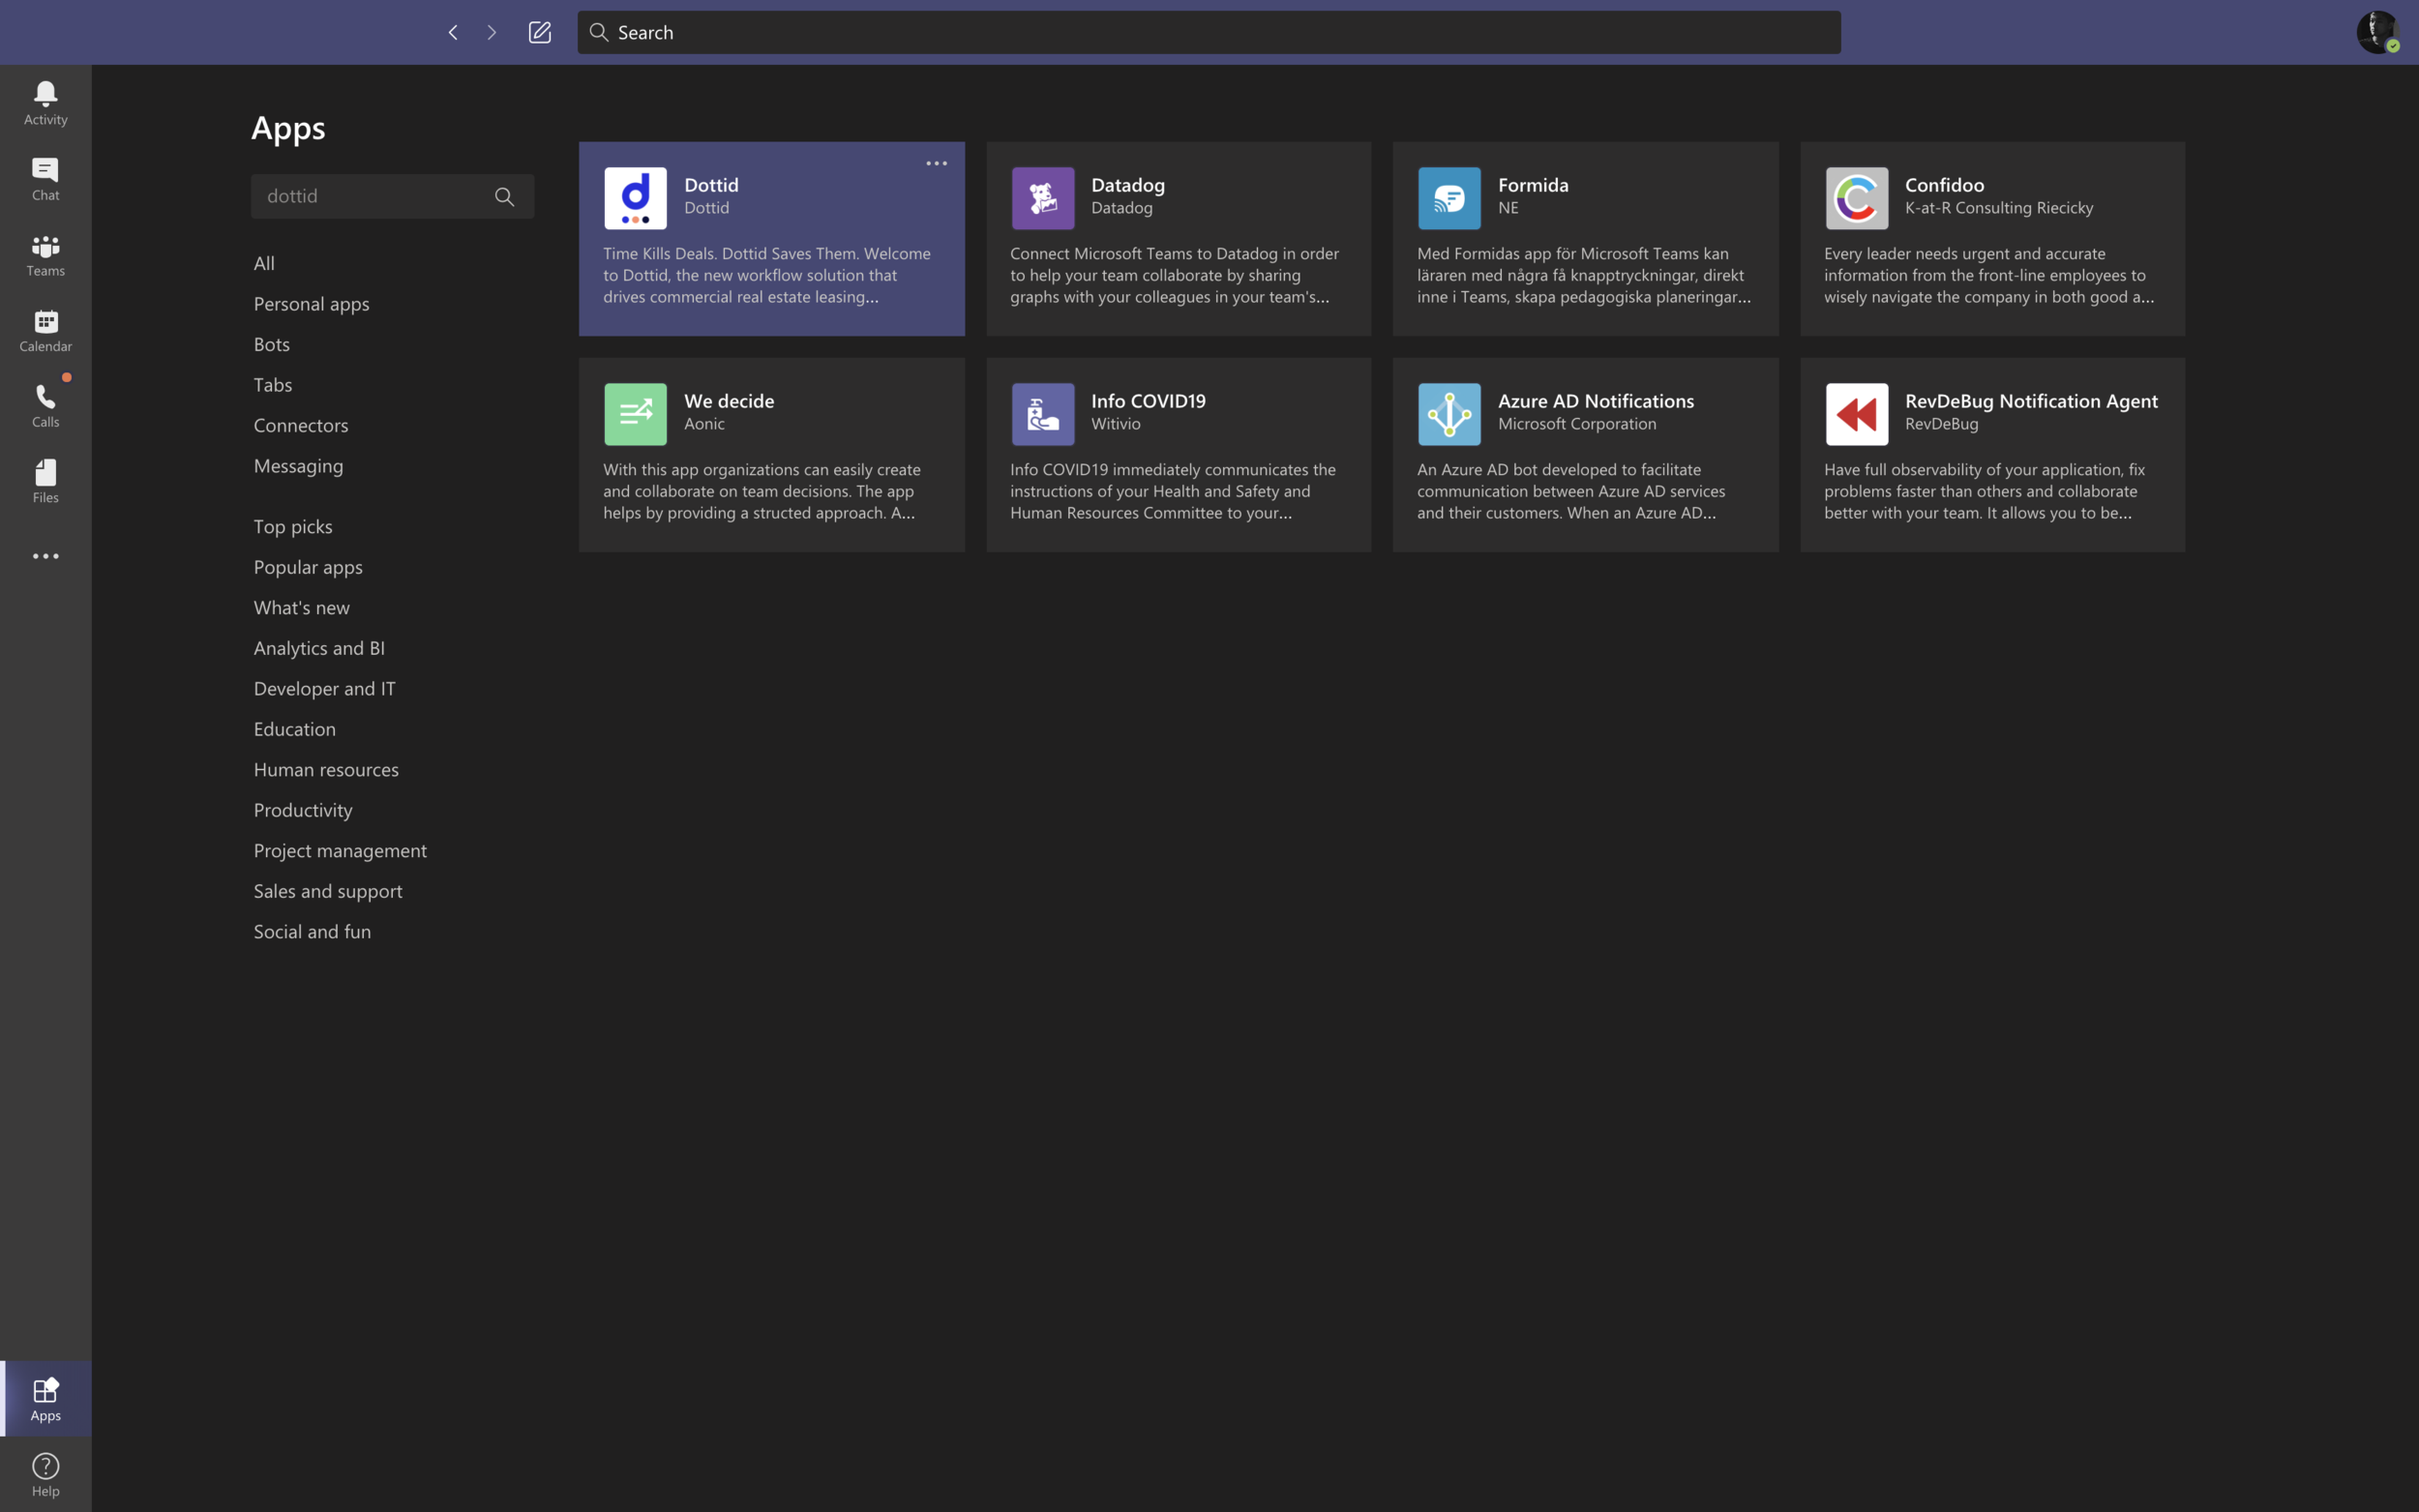Image resolution: width=2419 pixels, height=1512 pixels.
Task: Open Chat from the sidebar
Action: 45,179
